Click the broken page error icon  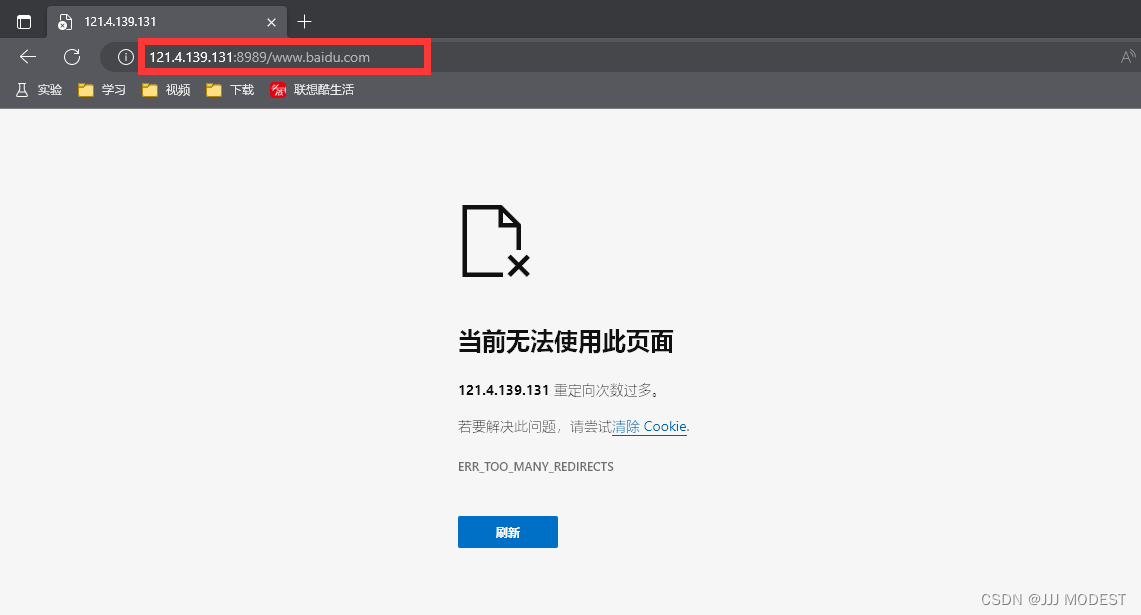click(x=496, y=241)
